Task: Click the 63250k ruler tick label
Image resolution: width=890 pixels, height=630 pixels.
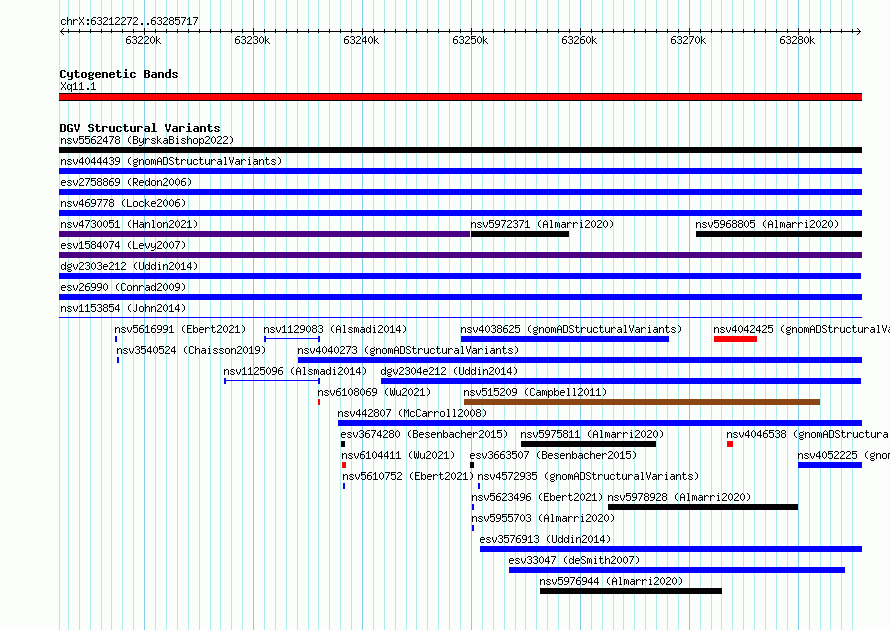Action: [470, 40]
